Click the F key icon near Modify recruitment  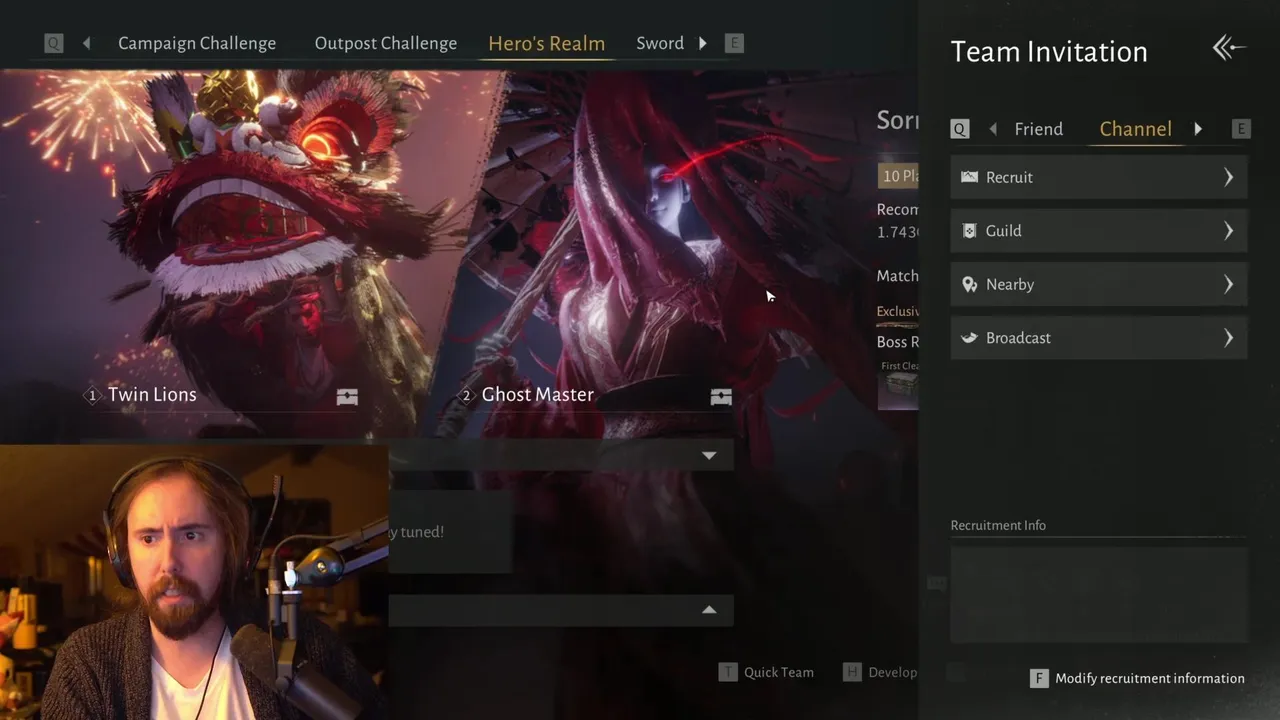pyautogui.click(x=1039, y=678)
